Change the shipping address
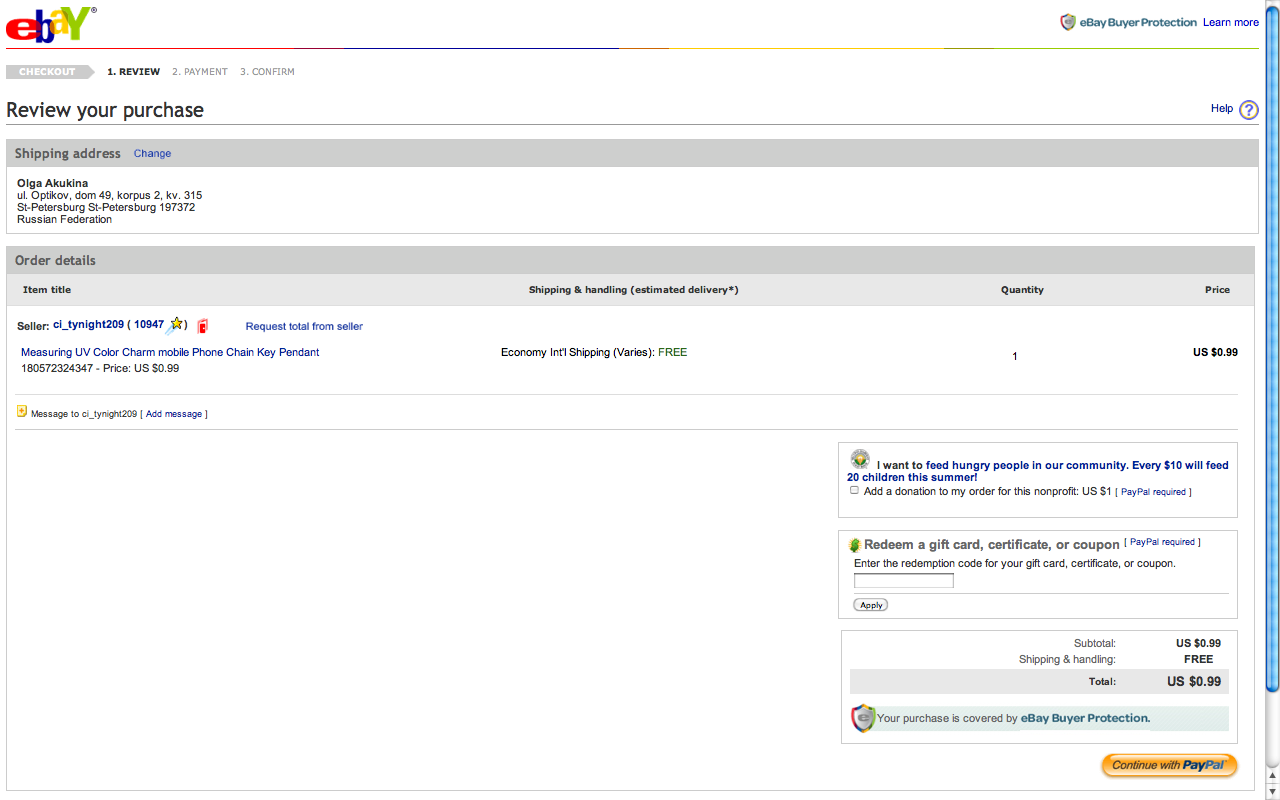This screenshot has height=800, width=1280. (152, 153)
